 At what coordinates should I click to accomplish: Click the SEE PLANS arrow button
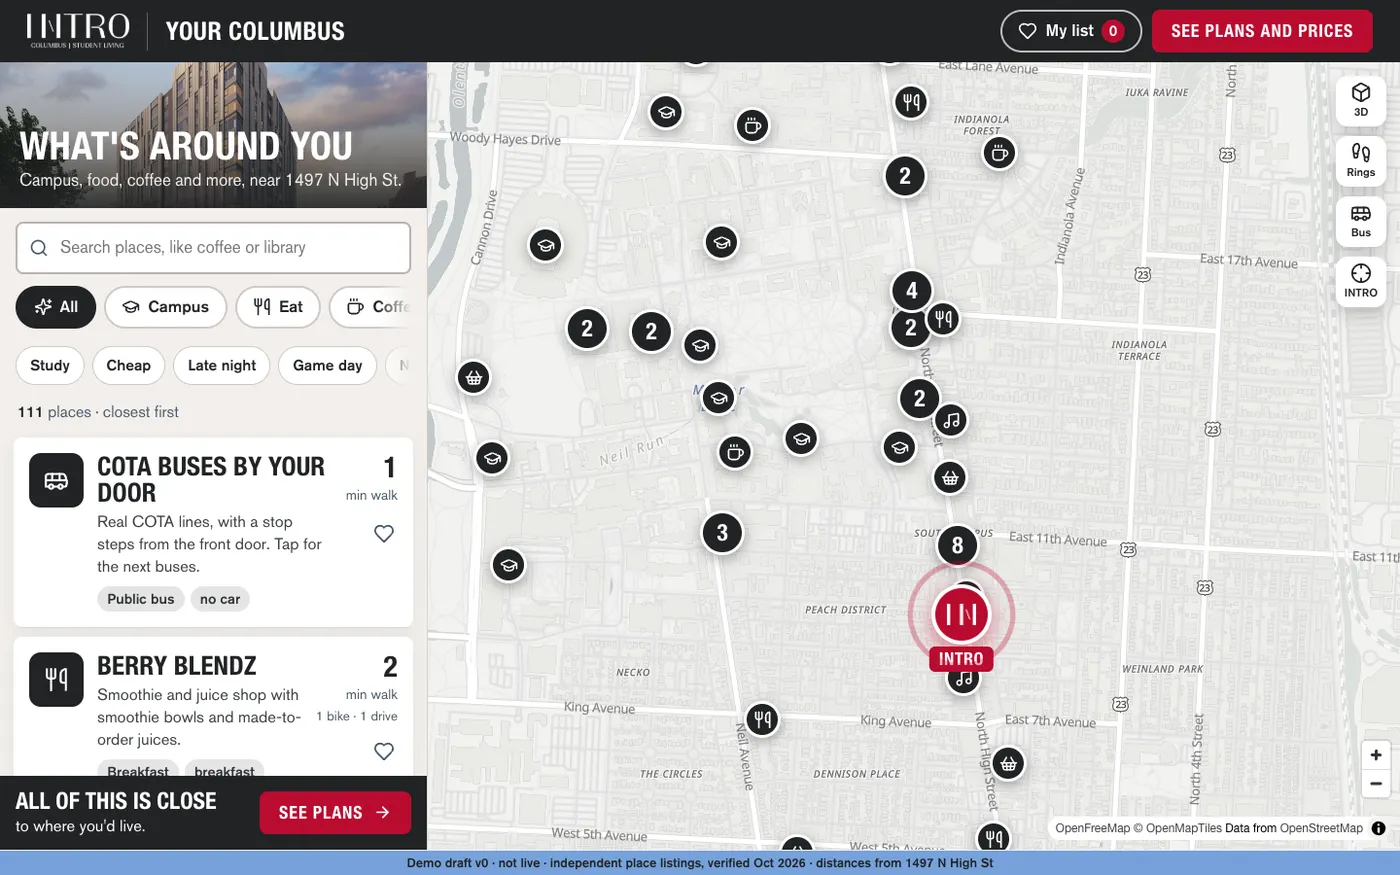tap(335, 813)
